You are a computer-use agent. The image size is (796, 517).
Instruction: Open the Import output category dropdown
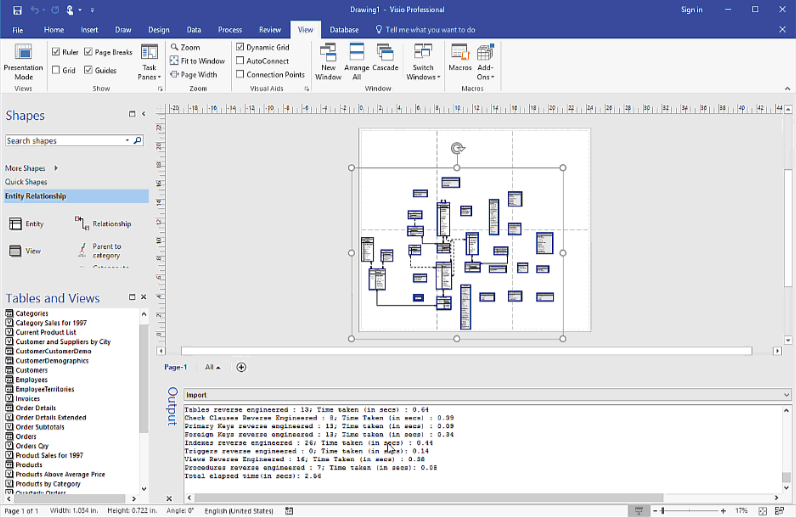click(x=786, y=395)
